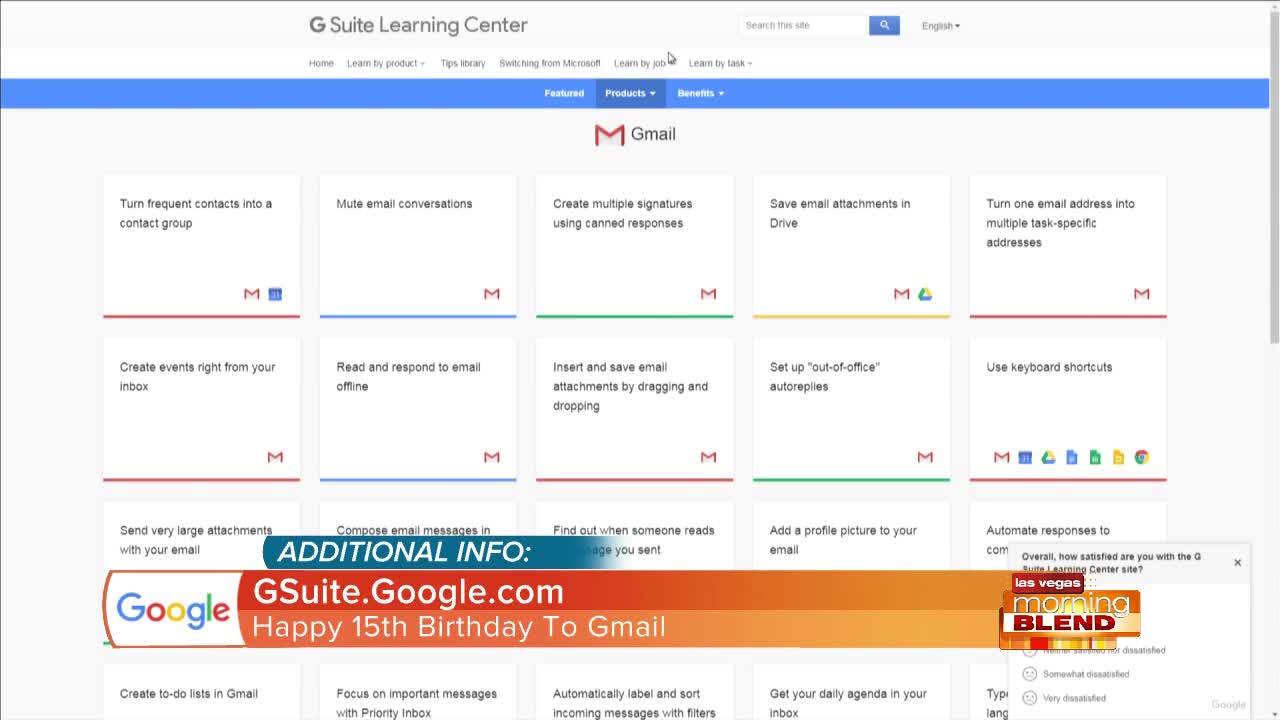1280x720 pixels.
Task: Click Gmail icon on Save attachments card
Action: (x=902, y=294)
